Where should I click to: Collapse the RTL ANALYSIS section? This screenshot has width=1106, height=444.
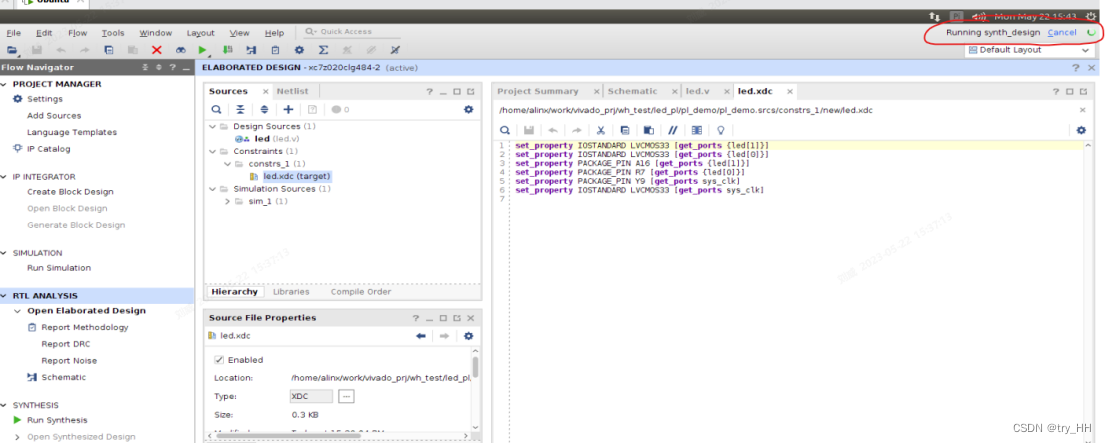5,296
